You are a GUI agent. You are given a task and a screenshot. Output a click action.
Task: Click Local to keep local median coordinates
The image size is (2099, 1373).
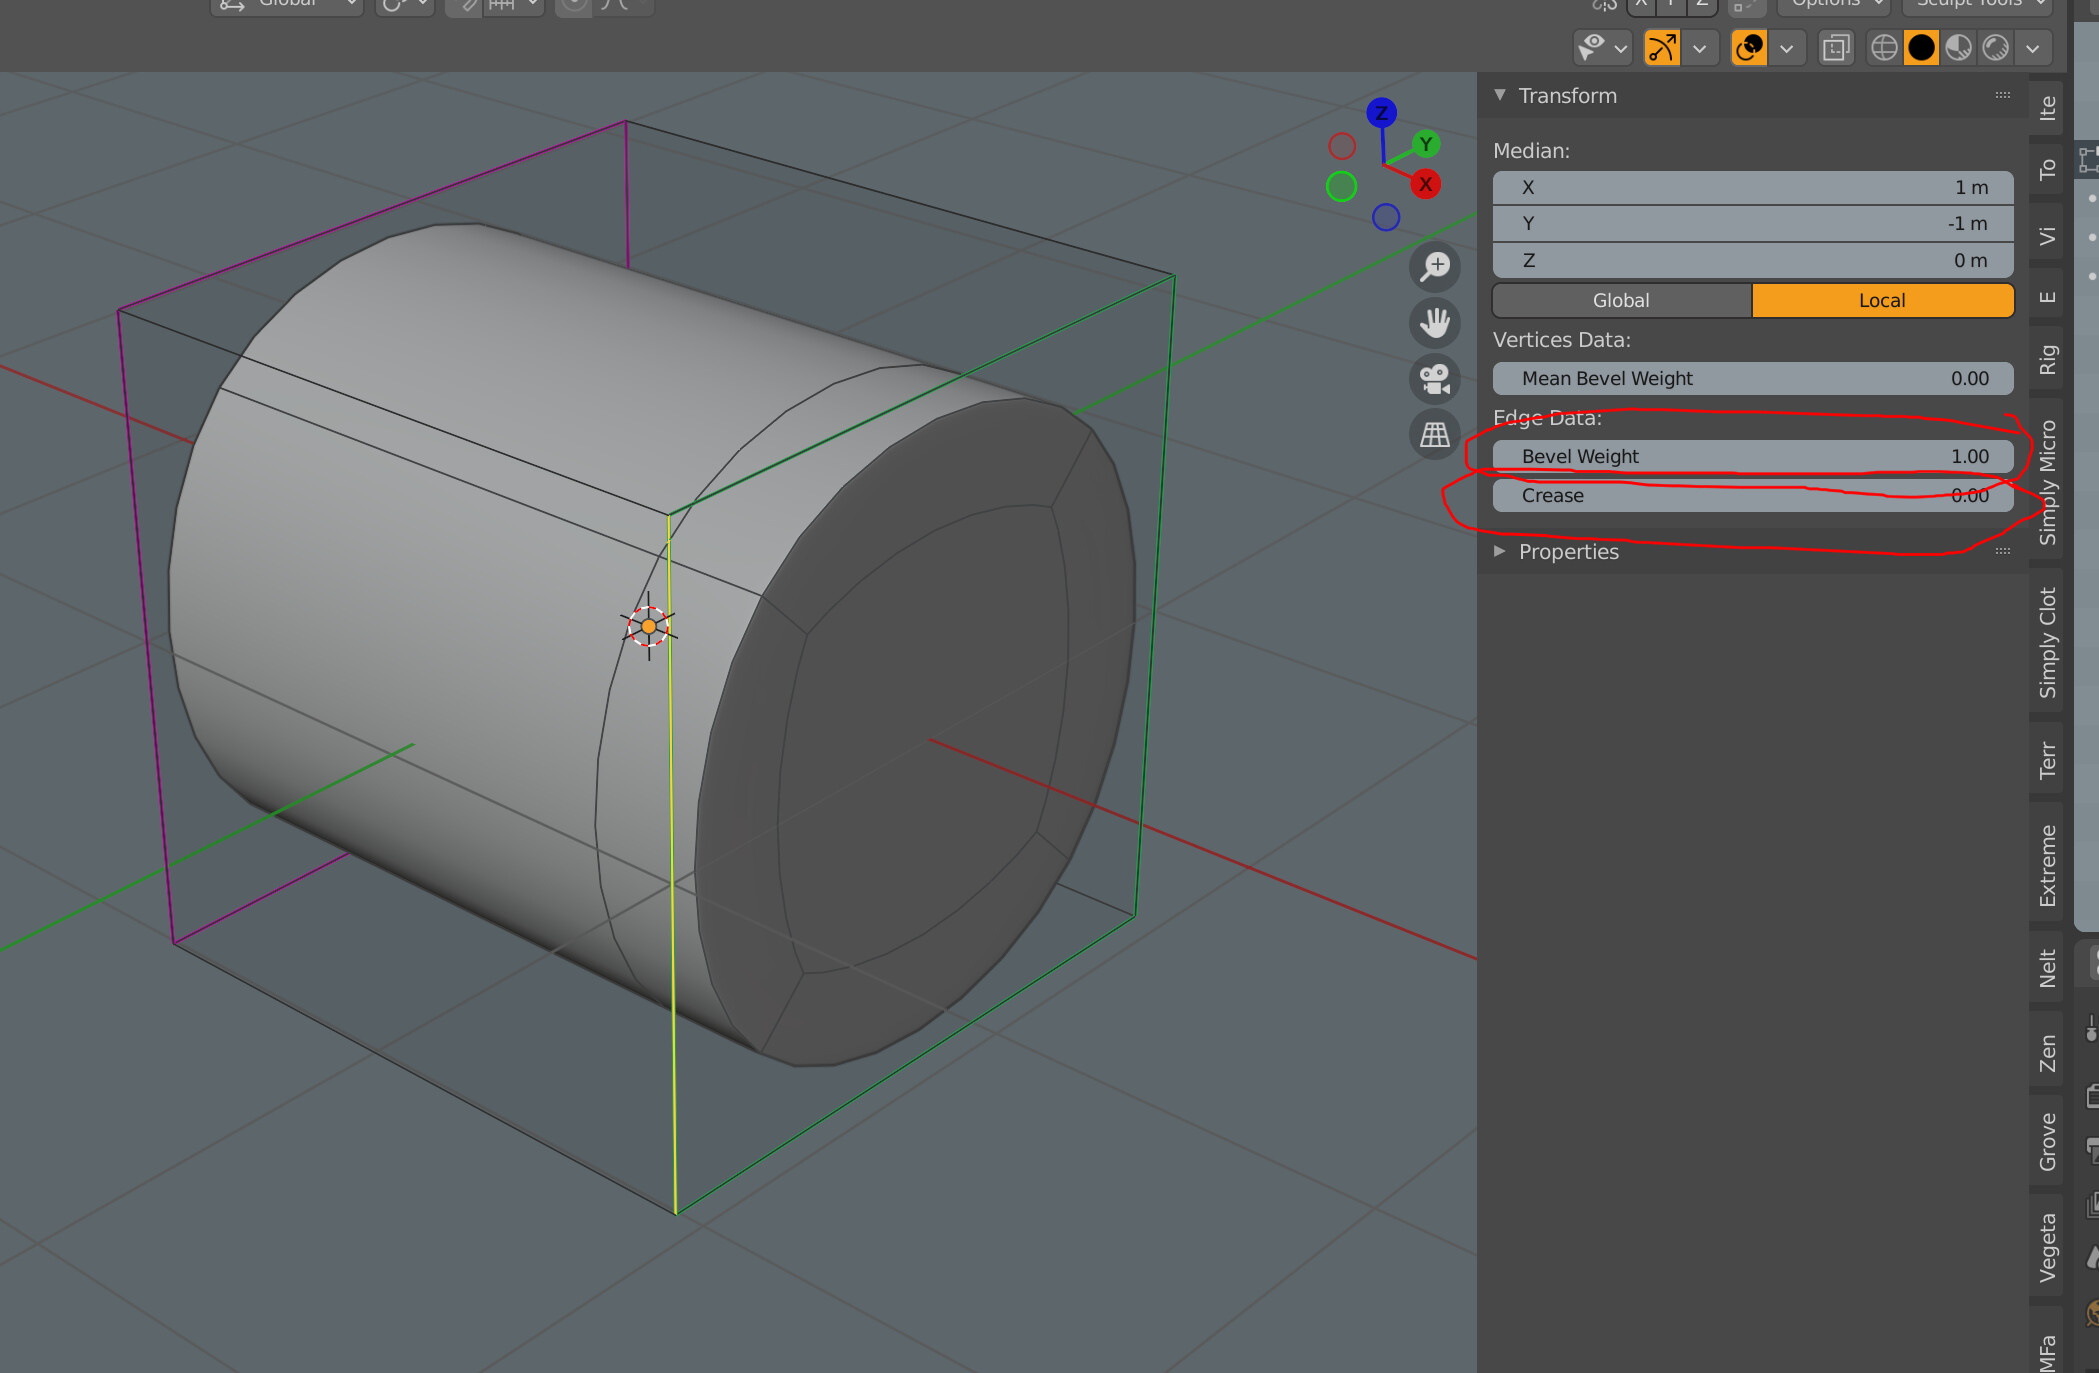[1882, 300]
